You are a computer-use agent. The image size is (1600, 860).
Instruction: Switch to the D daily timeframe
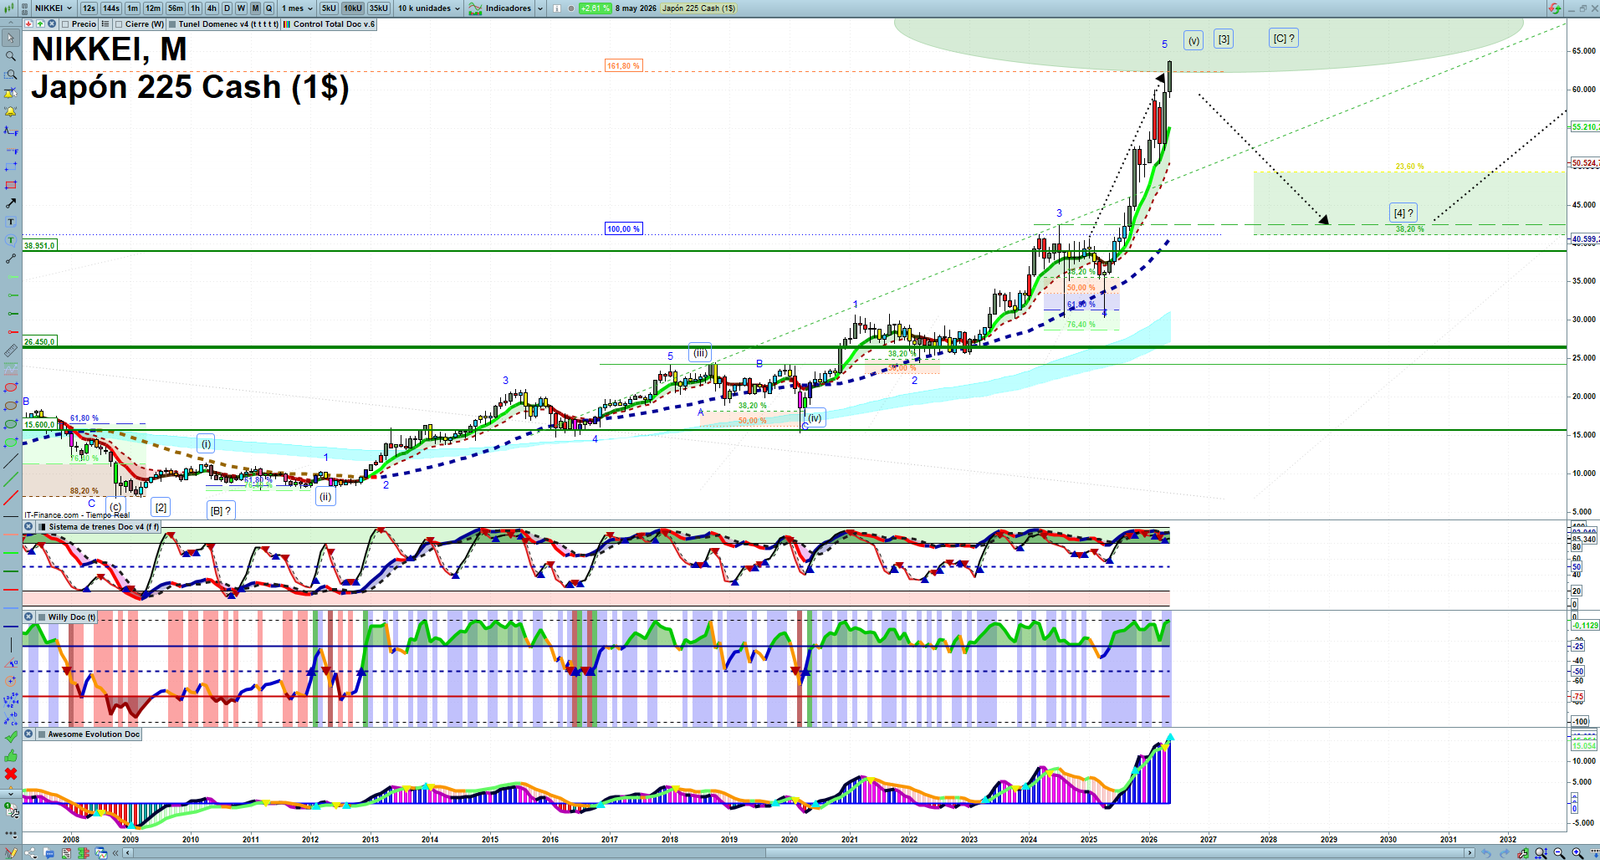pyautogui.click(x=227, y=8)
